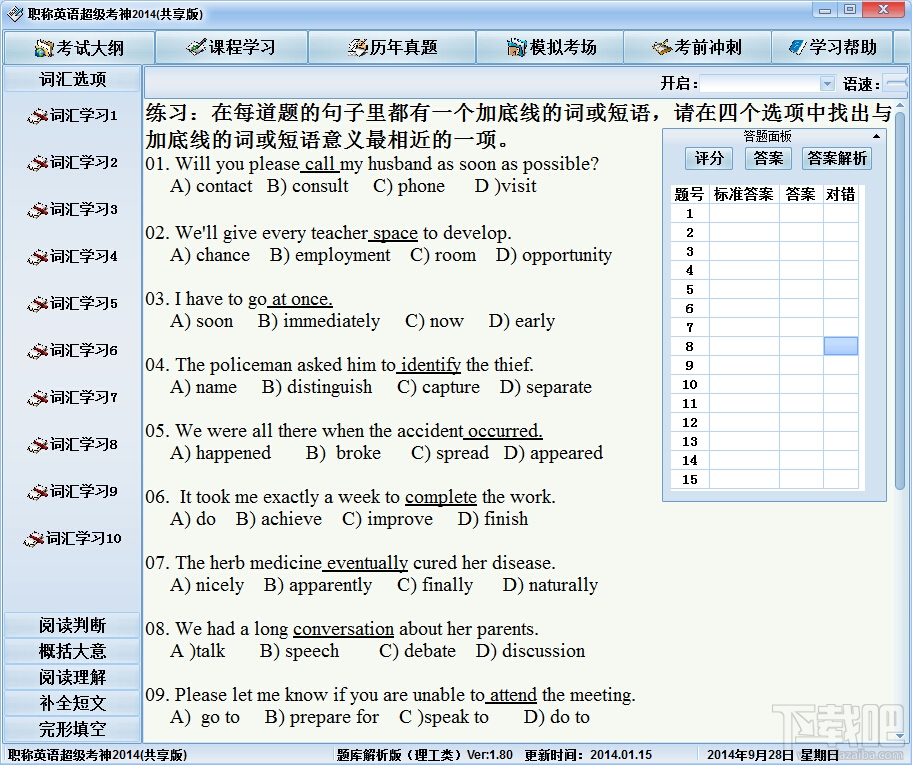The width and height of the screenshot is (912, 765).
Task: Open the 词汇选项 section
Action: click(x=72, y=79)
